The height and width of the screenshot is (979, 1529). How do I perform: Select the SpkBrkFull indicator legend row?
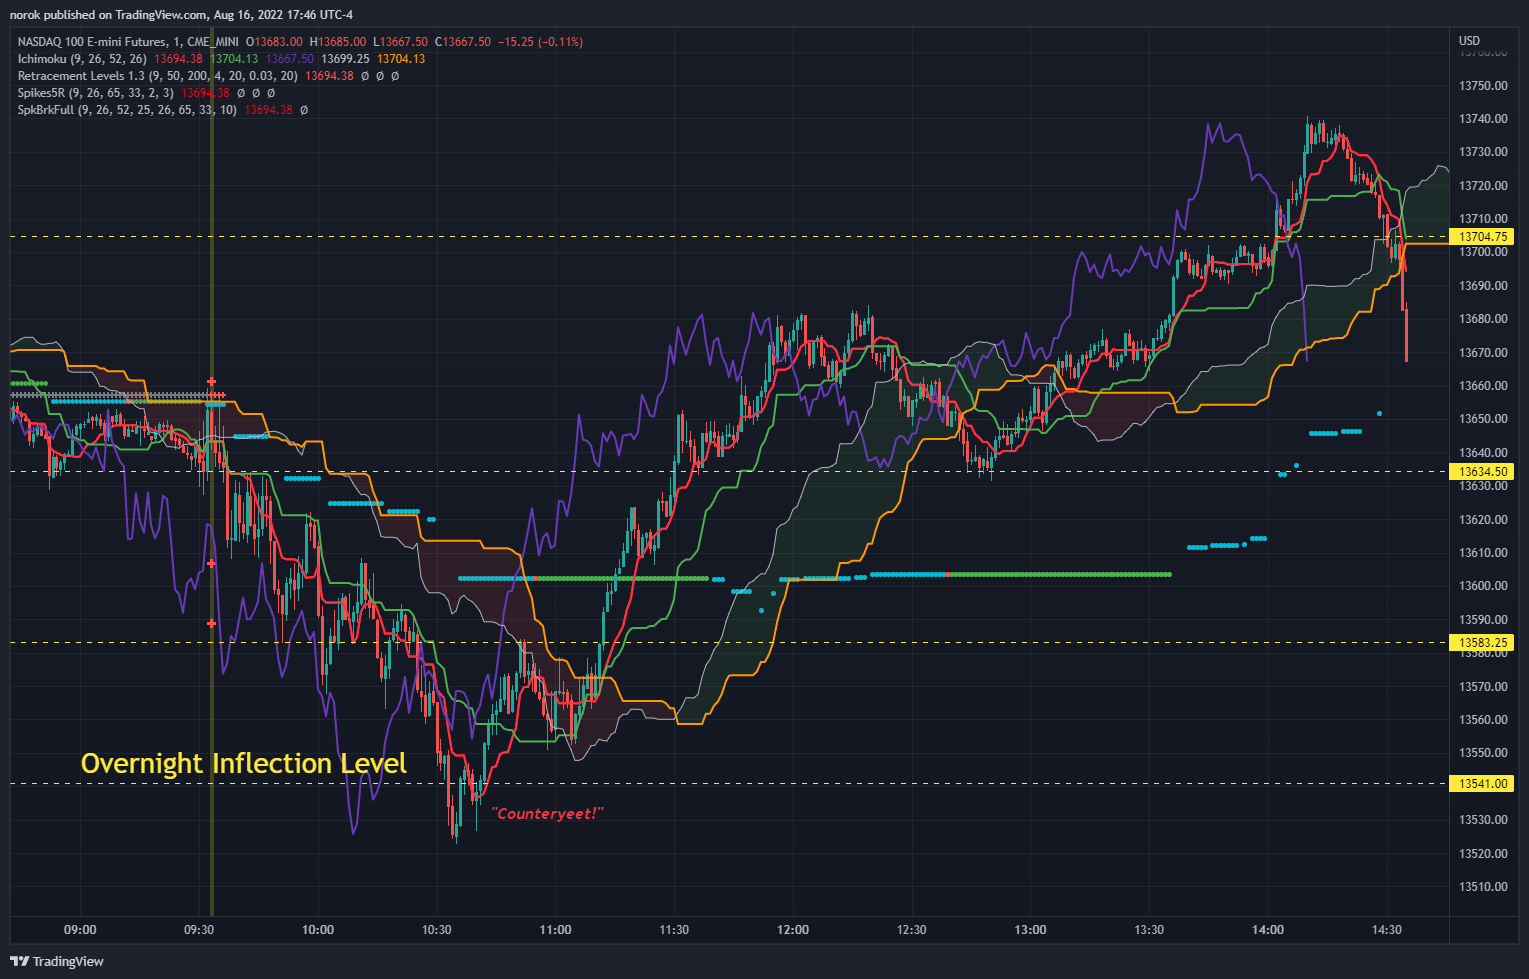[x=162, y=110]
